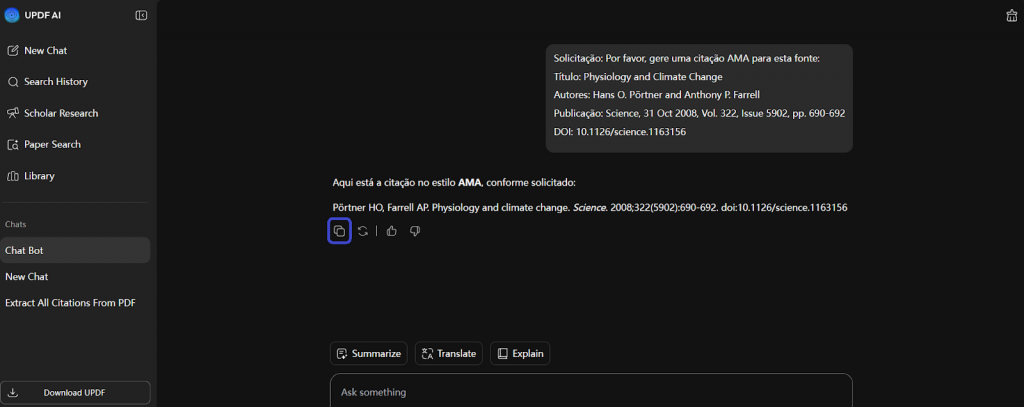Click the download arrow icon
This screenshot has width=1024, height=407.
pyautogui.click(x=12, y=393)
